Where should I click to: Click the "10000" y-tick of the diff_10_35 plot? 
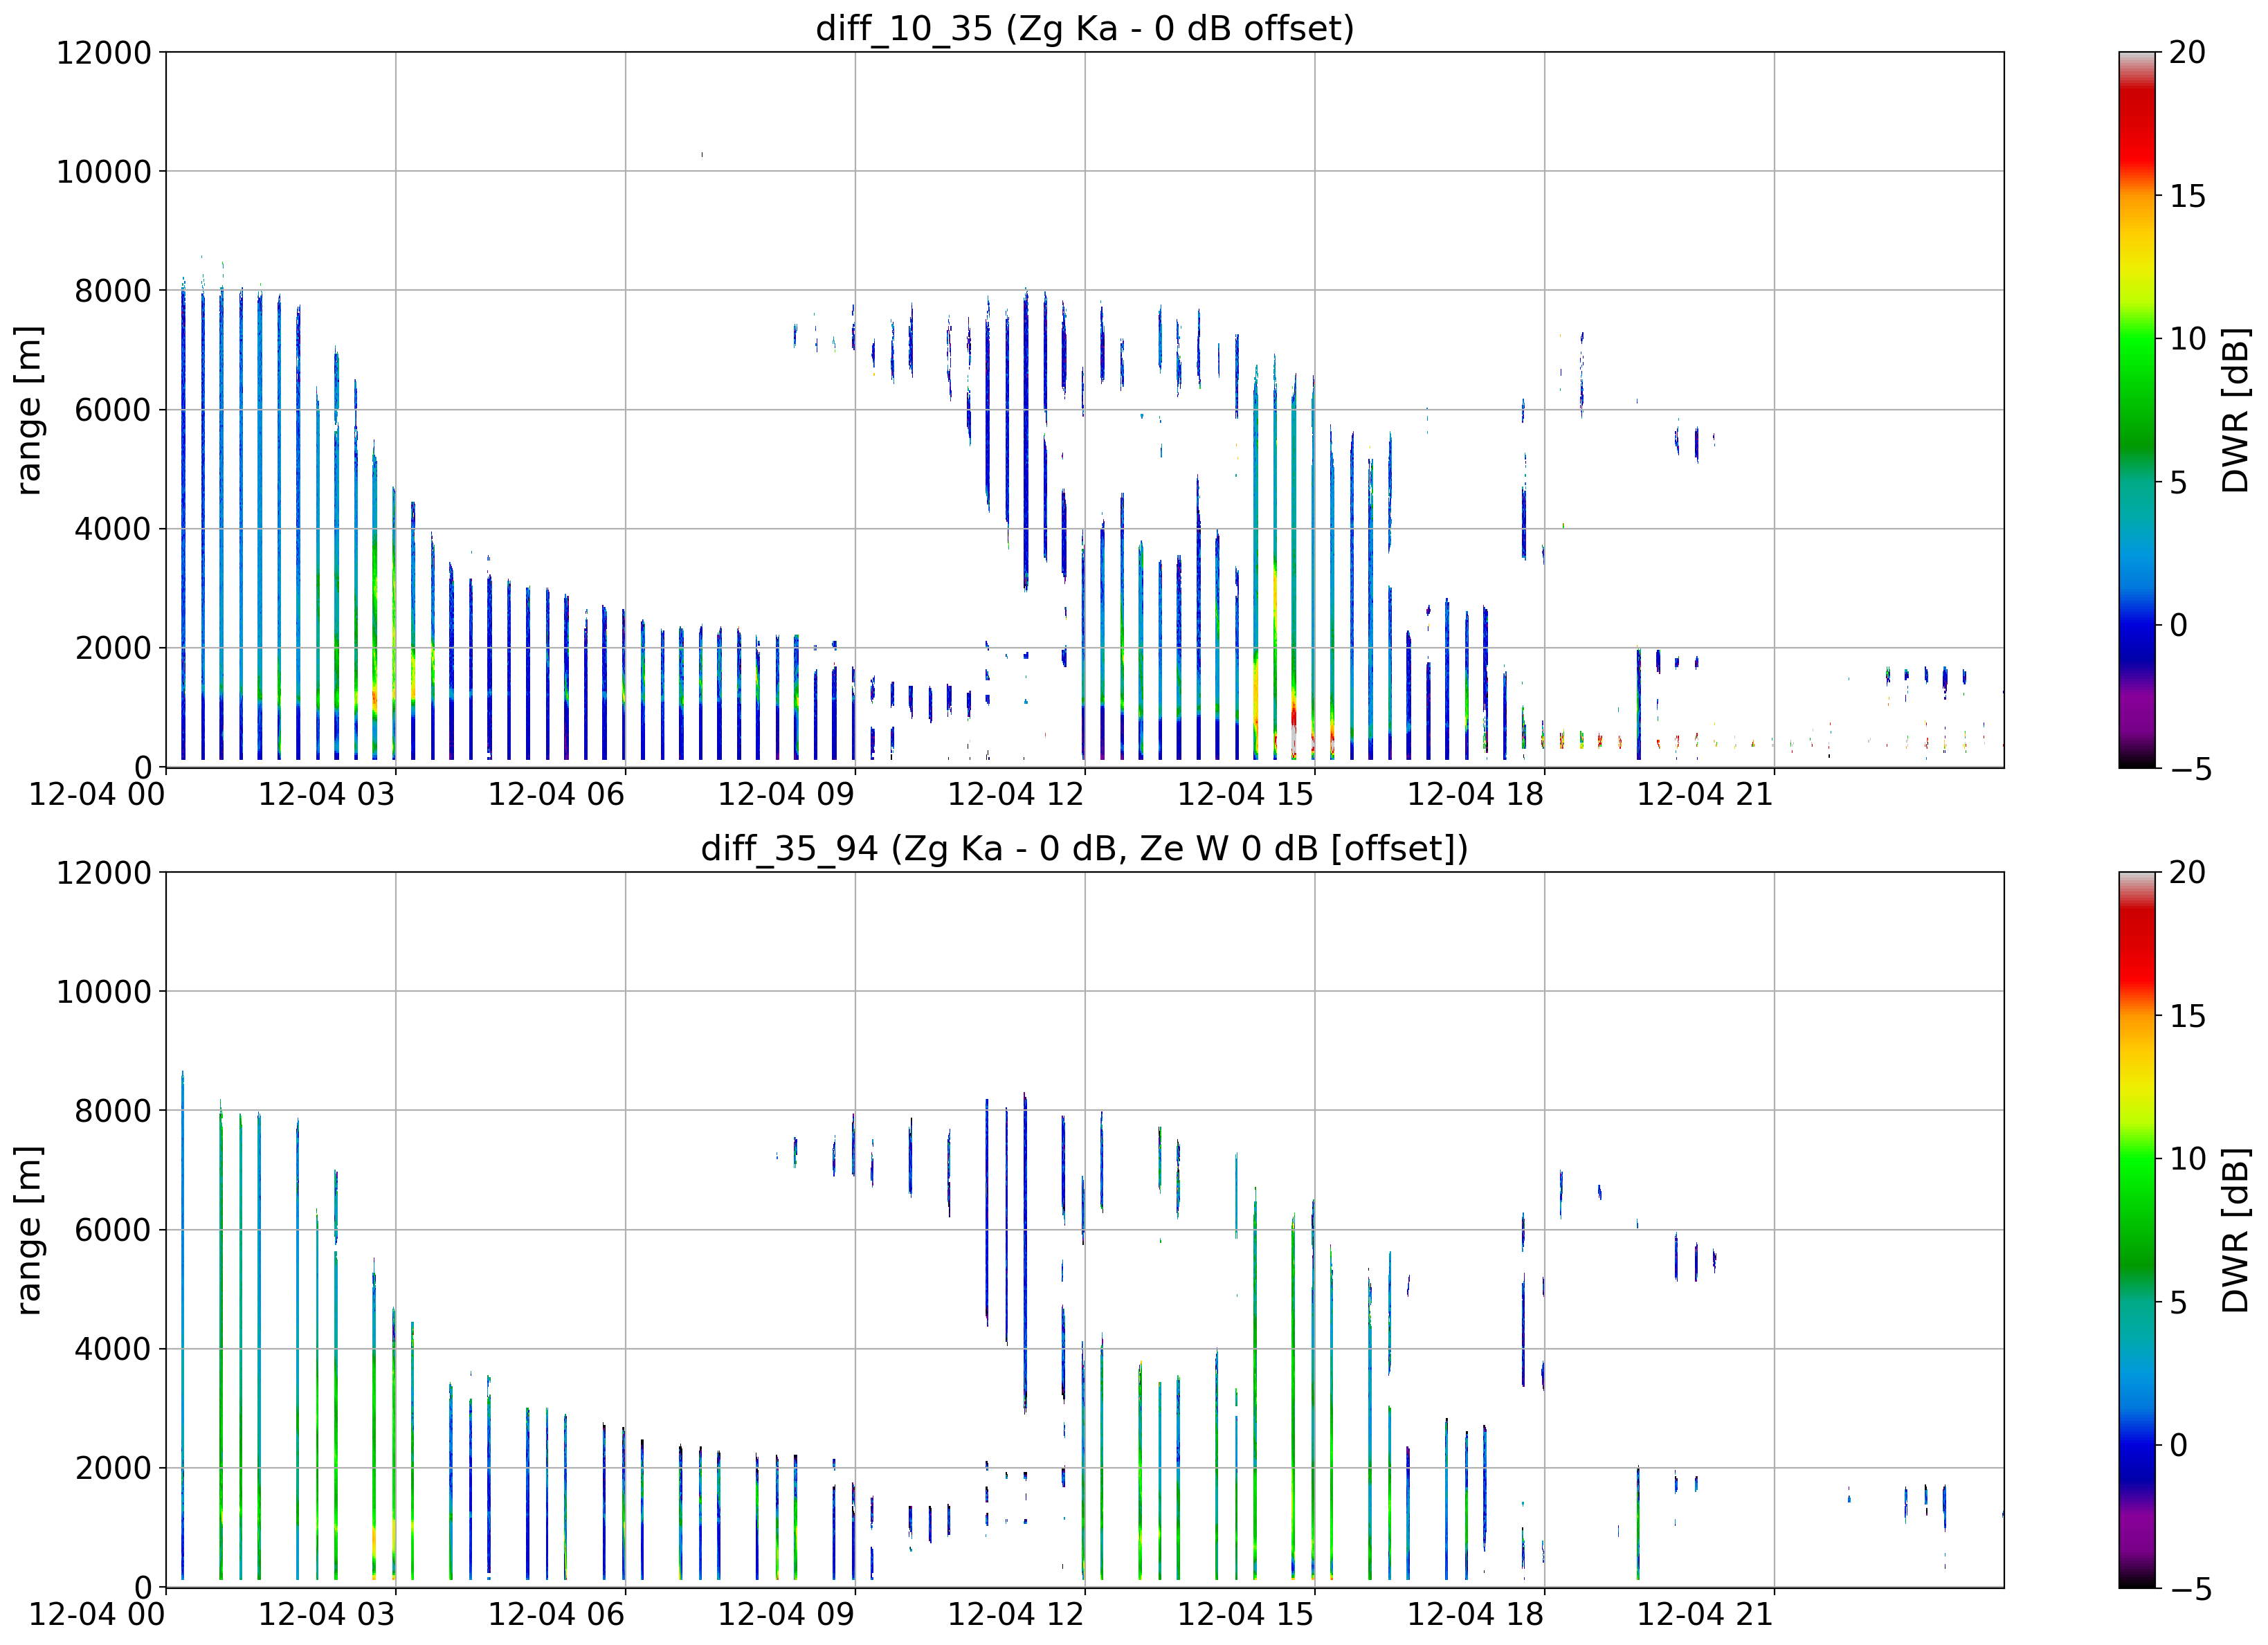(104, 172)
